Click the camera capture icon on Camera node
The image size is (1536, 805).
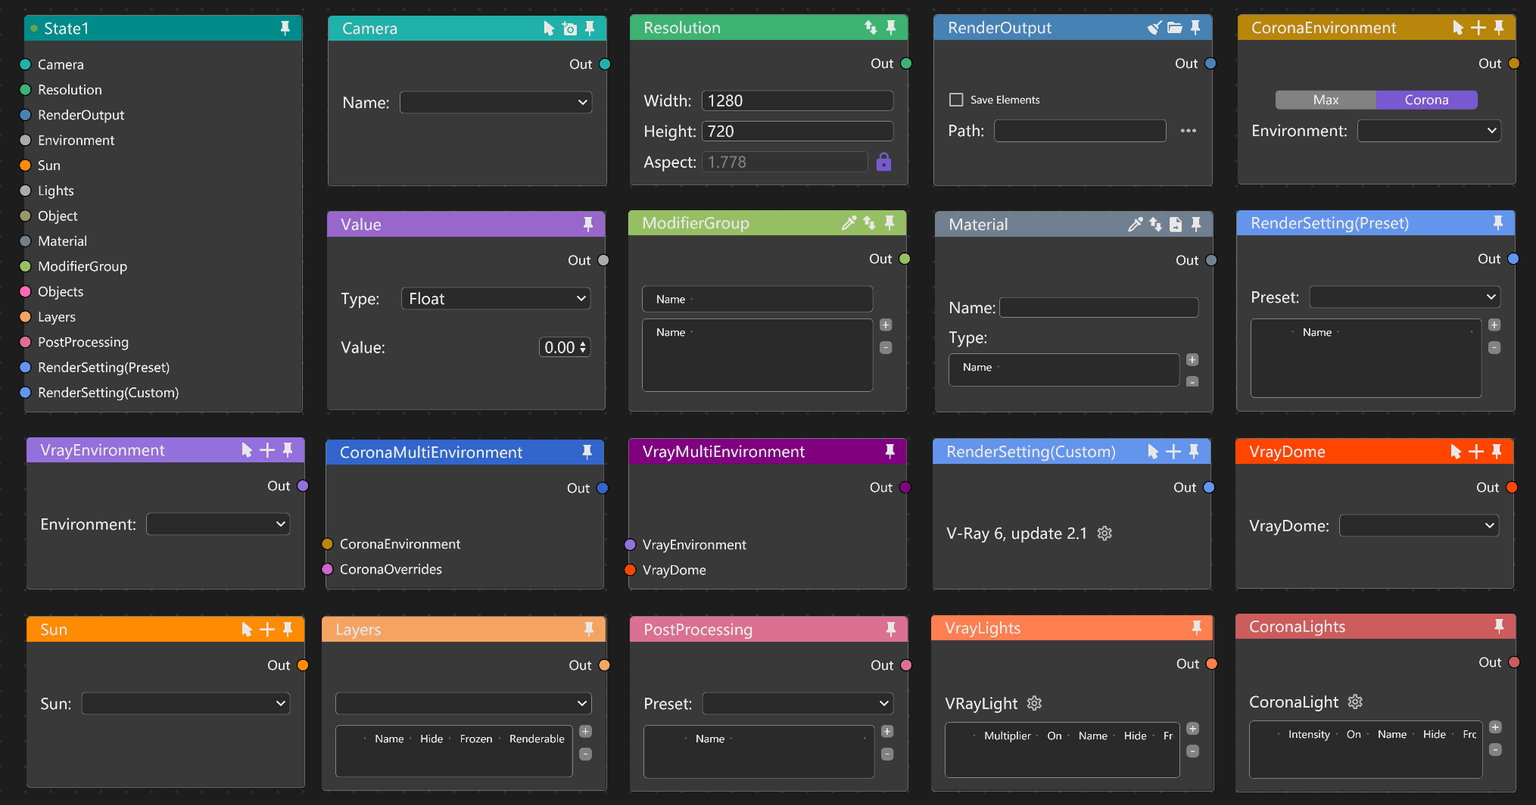pos(569,29)
